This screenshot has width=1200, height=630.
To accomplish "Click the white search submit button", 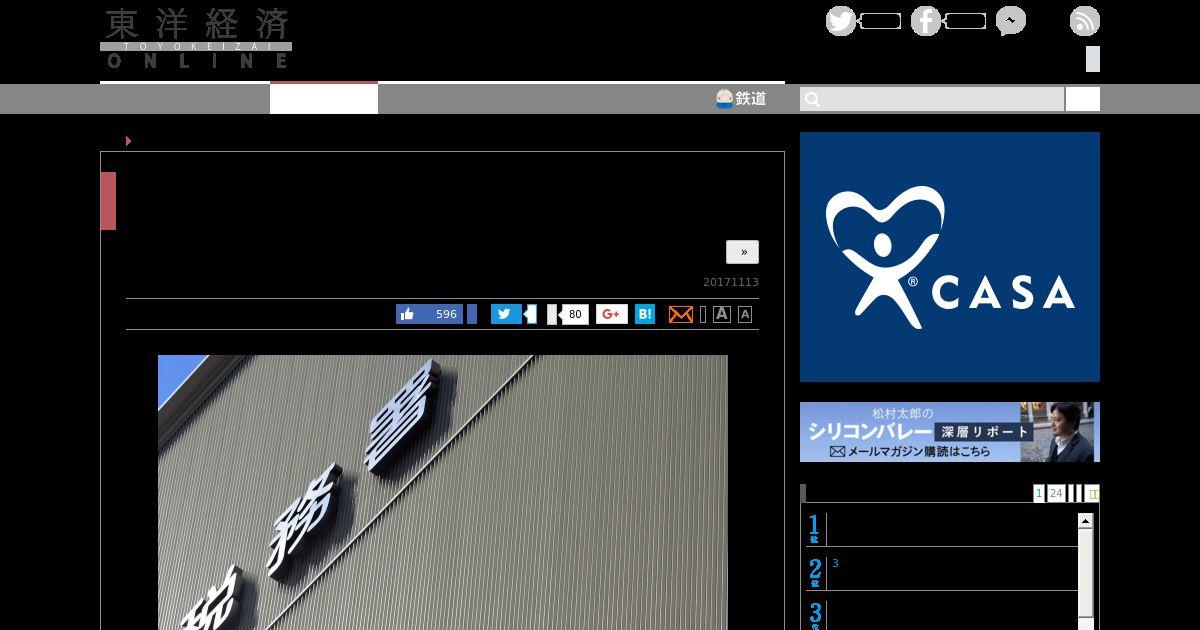I will point(1083,99).
